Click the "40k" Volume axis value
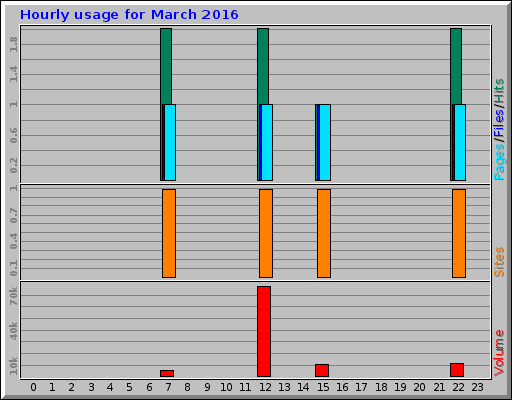This screenshot has width=512, height=400. (x=13, y=331)
